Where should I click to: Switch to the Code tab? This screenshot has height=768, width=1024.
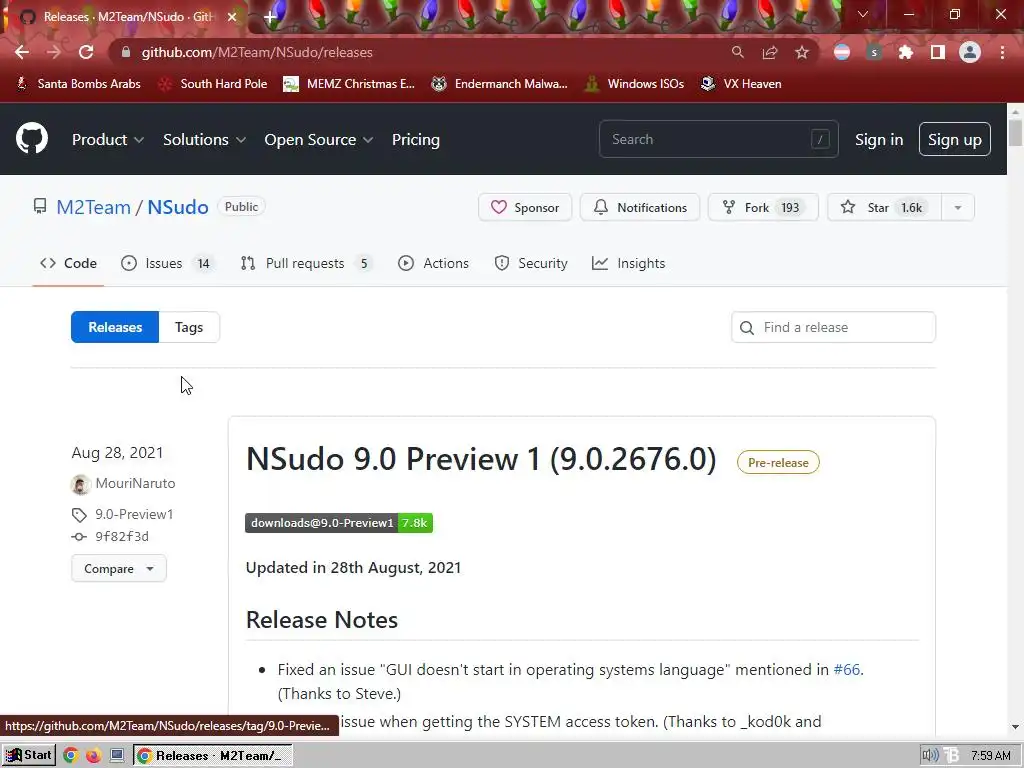pyautogui.click(x=68, y=263)
